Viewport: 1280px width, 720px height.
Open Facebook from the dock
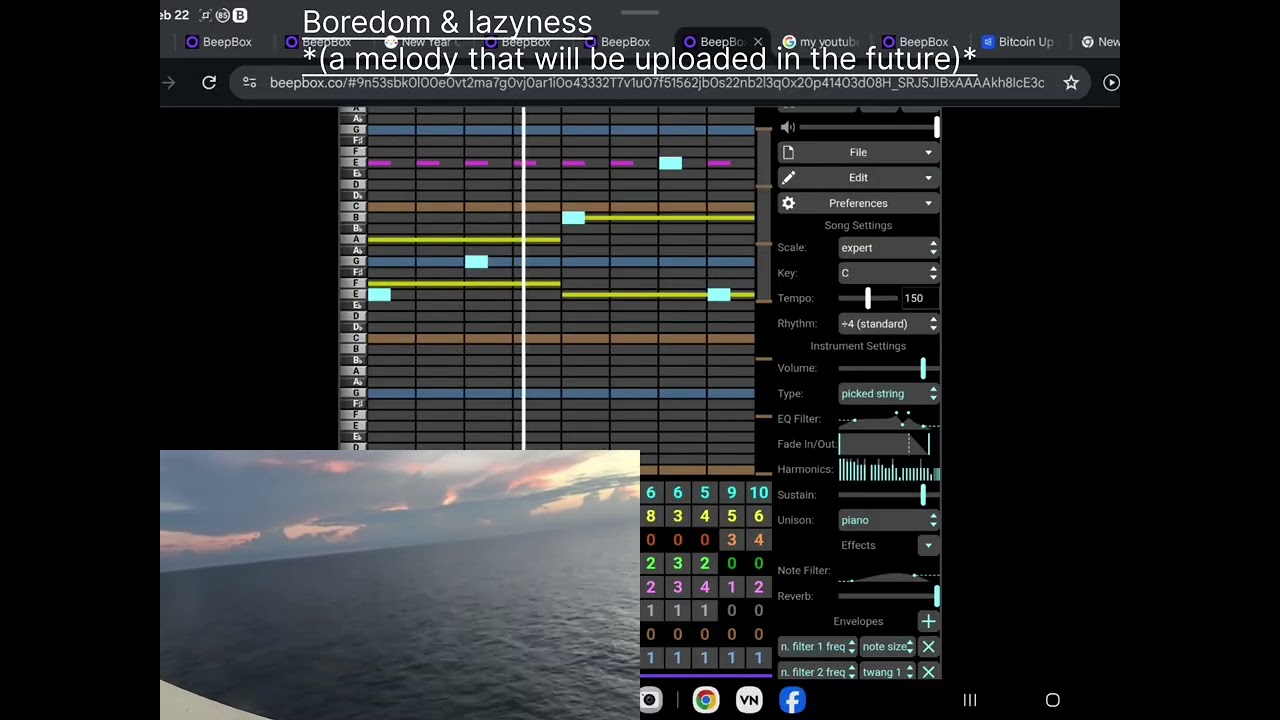pos(793,700)
